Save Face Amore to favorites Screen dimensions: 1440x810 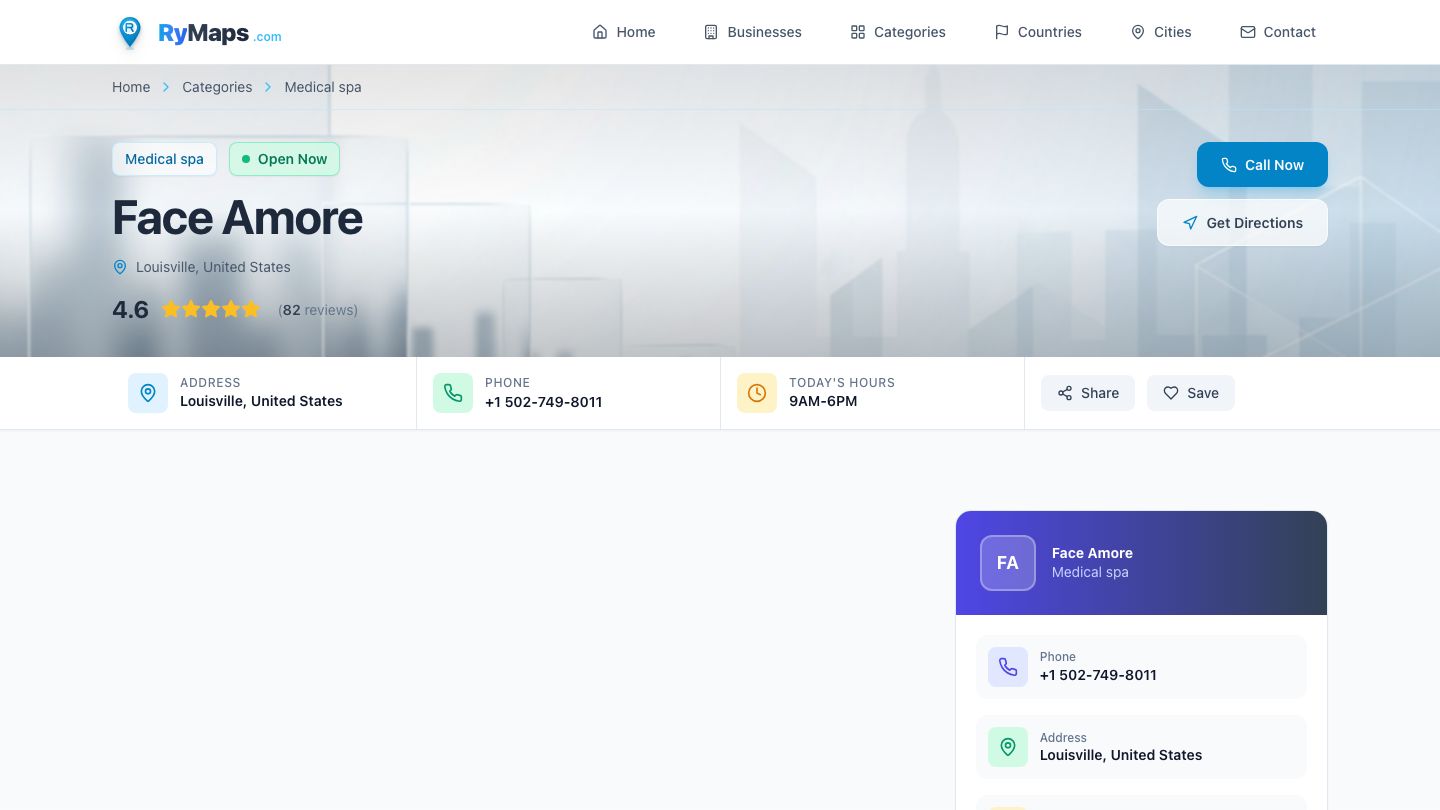point(1191,393)
